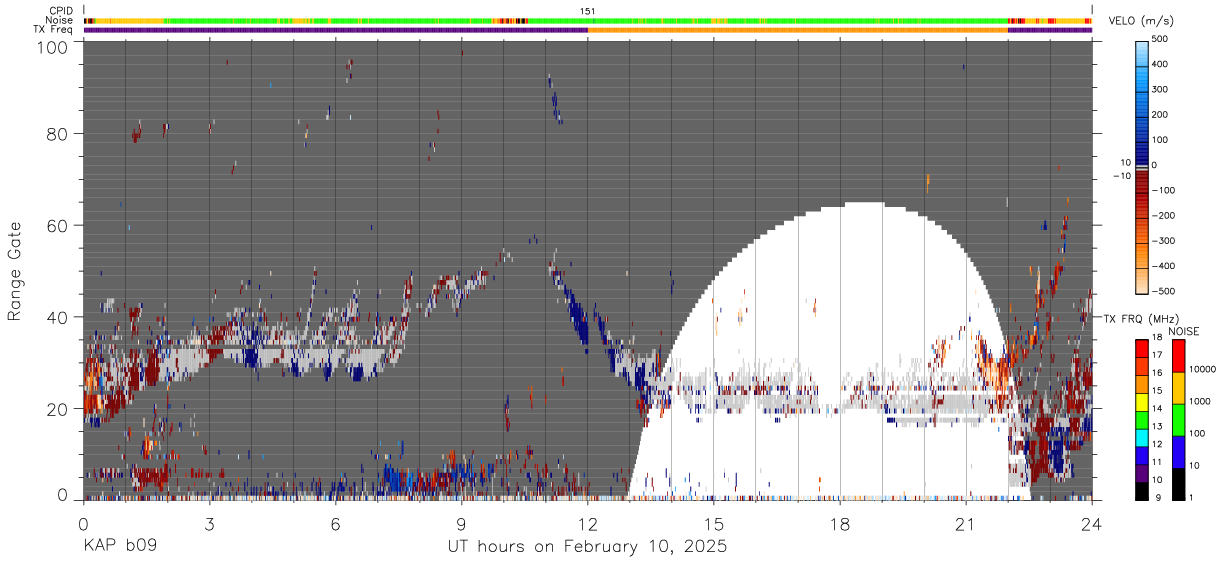Click the NOISE legend title
The width and height of the screenshot is (1228, 567).
[1184, 331]
